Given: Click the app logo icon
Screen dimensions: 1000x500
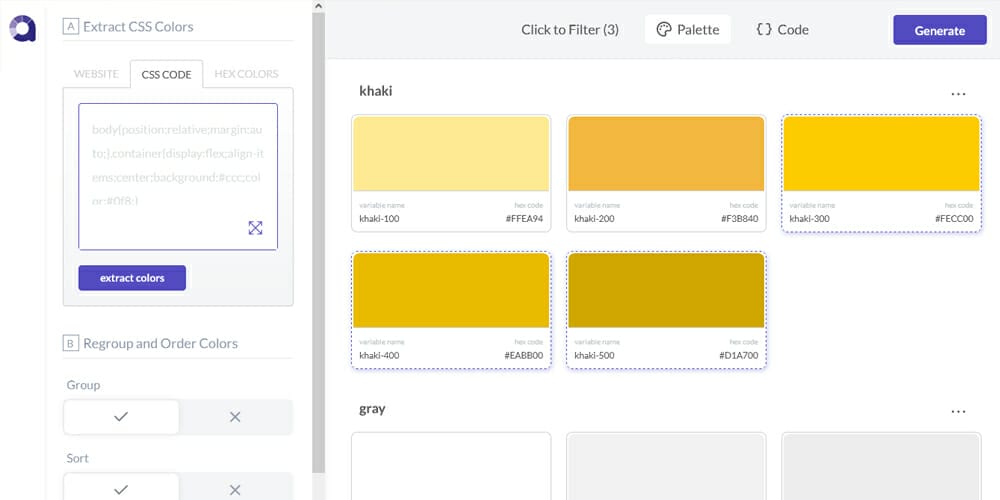Looking at the screenshot, I should click(x=22, y=28).
